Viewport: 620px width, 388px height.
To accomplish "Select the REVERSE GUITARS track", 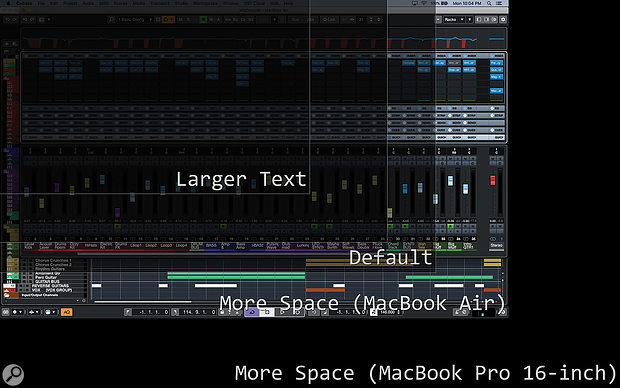I will [50, 286].
